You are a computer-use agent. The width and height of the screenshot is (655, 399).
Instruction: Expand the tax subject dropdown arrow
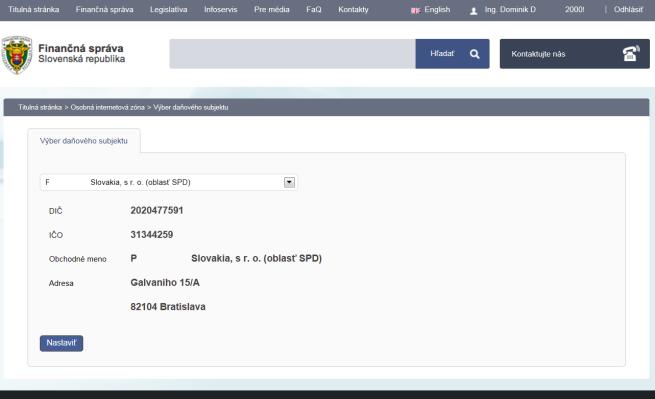click(289, 182)
